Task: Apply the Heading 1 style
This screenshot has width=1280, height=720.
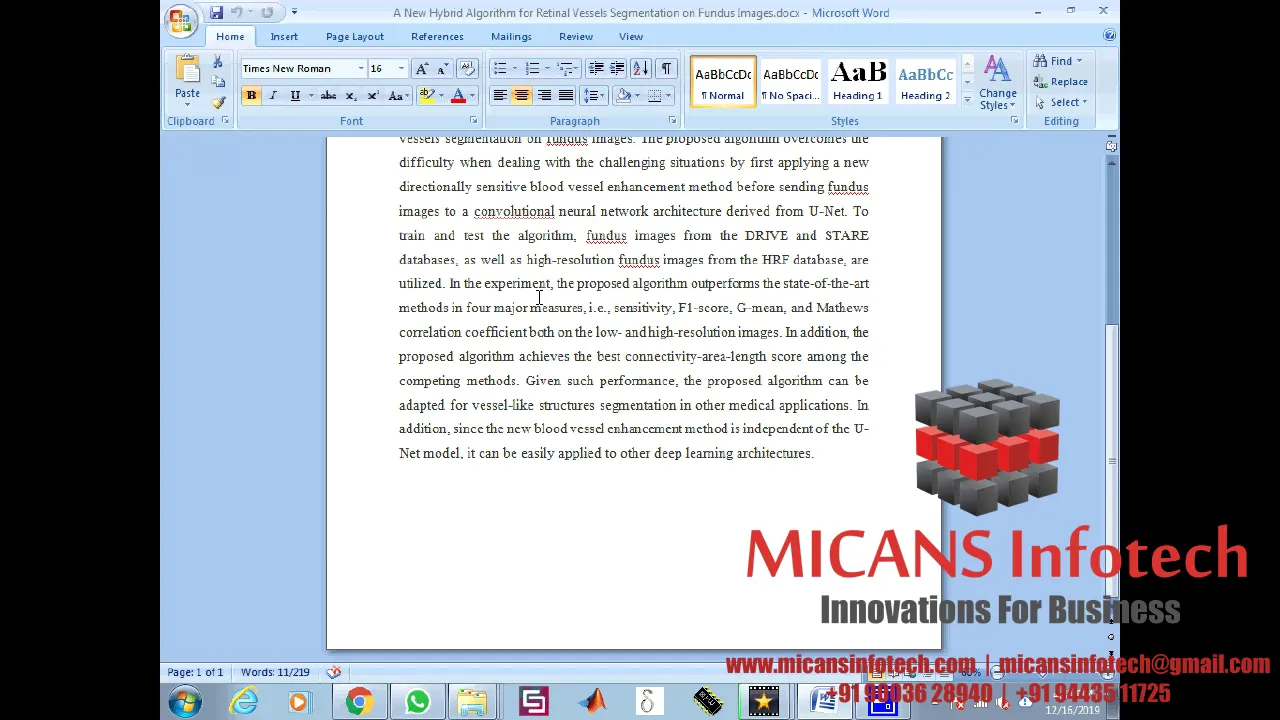Action: (857, 81)
